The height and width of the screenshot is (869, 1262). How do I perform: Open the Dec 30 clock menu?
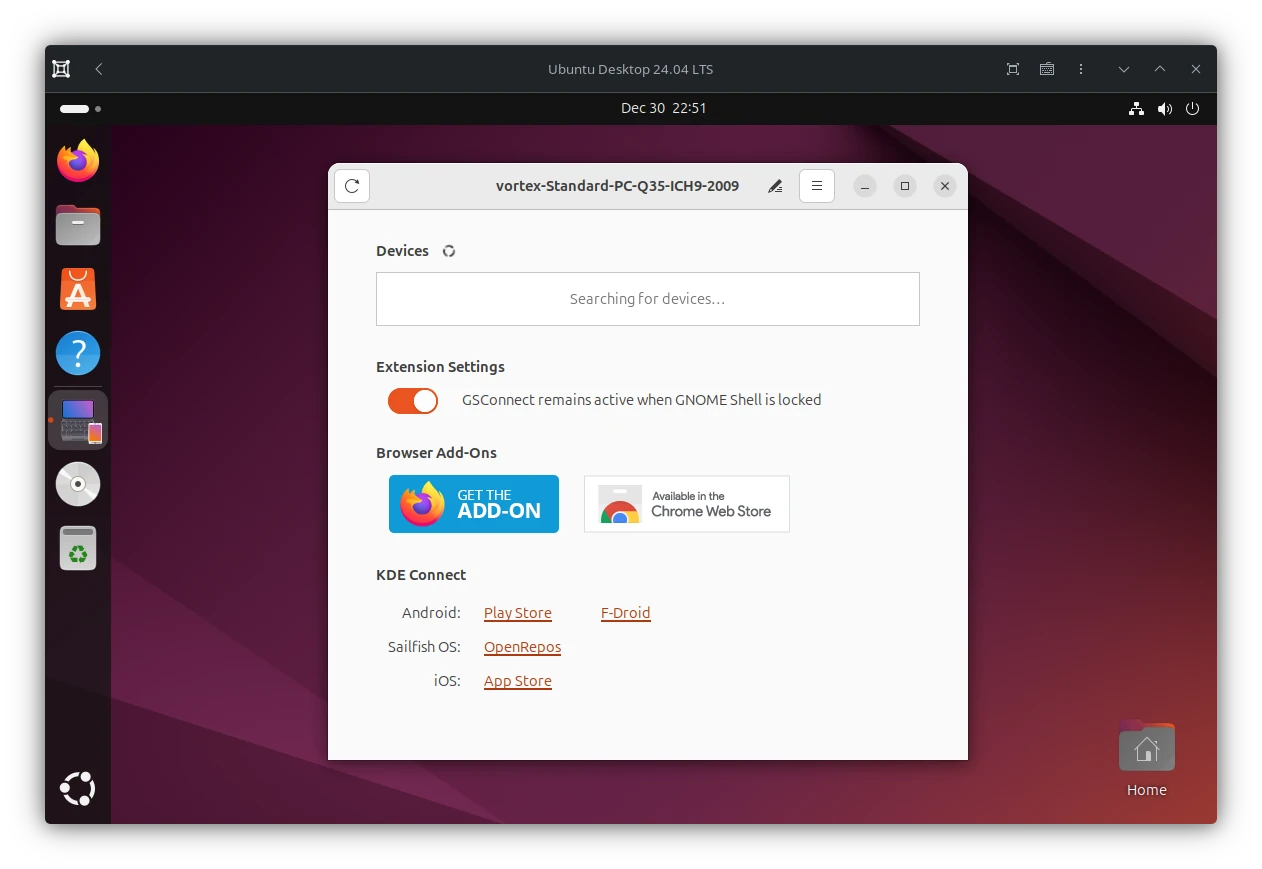click(x=664, y=107)
